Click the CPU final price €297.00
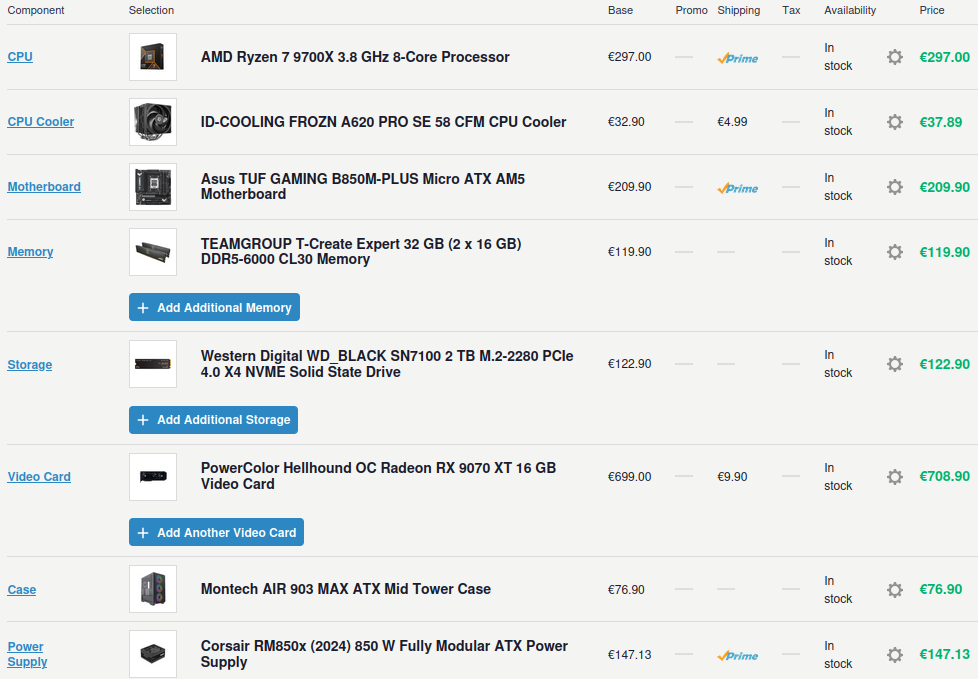Image resolution: width=978 pixels, height=679 pixels. [x=944, y=57]
